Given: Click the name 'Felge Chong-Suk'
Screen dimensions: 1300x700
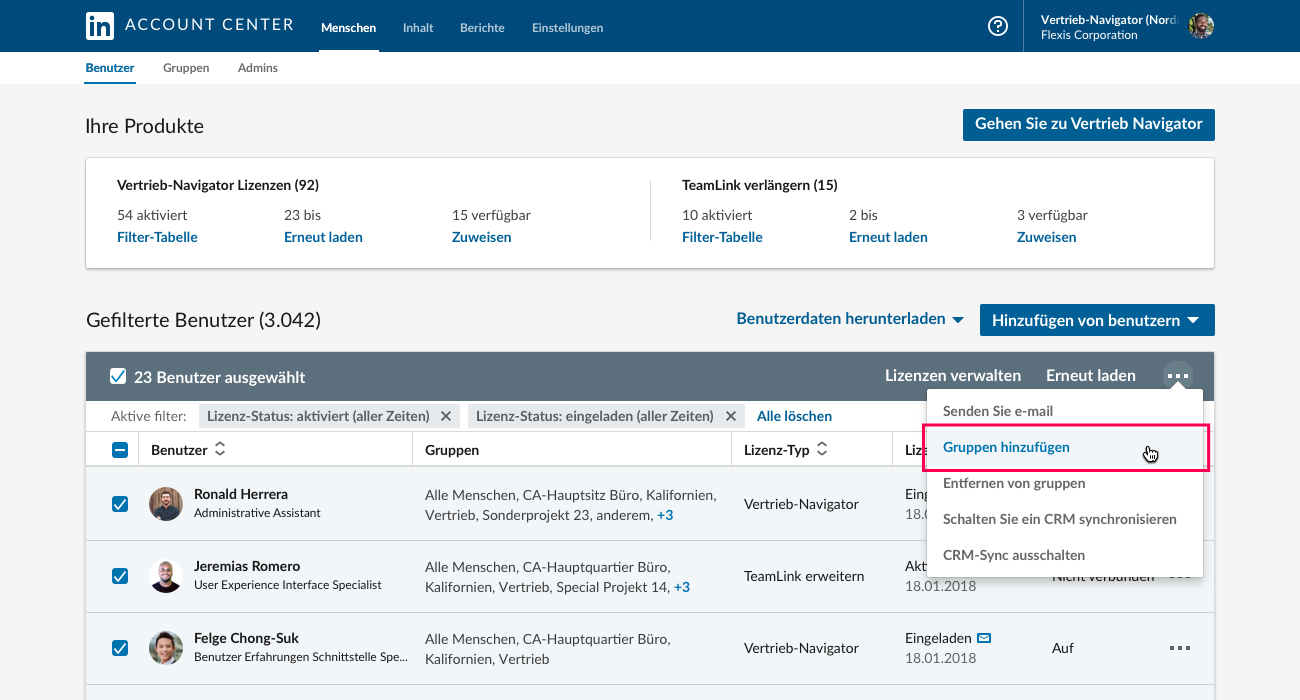Looking at the screenshot, I should pos(246,638).
